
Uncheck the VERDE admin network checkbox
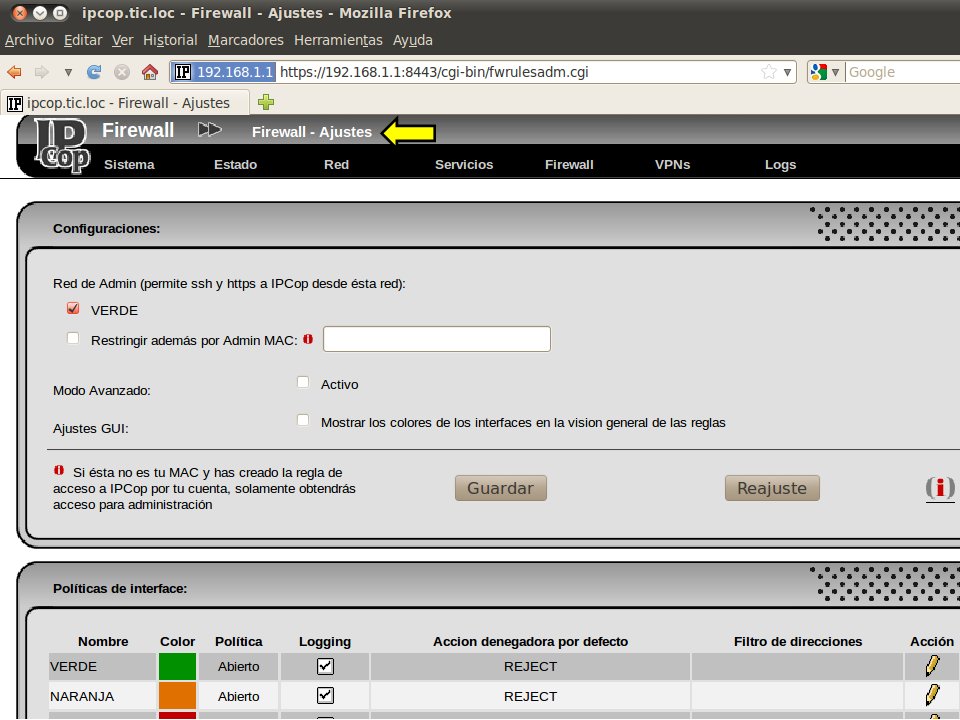(x=73, y=309)
